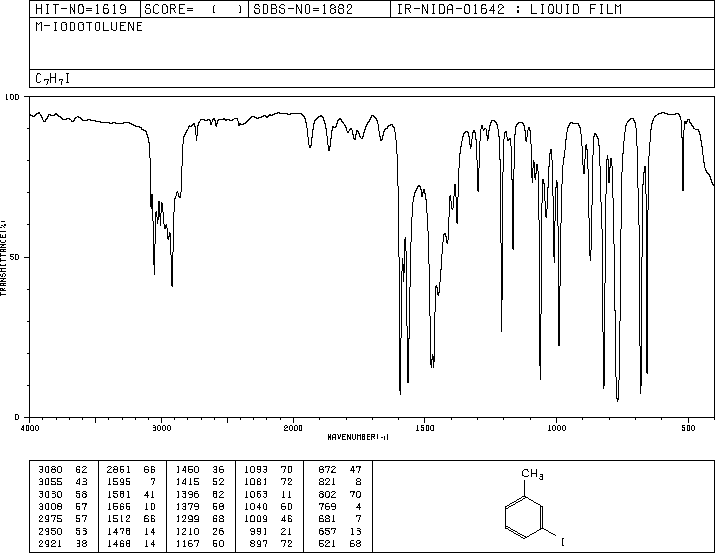Click the 1500 wavenumber axis label
The image size is (715, 553).
(425, 428)
